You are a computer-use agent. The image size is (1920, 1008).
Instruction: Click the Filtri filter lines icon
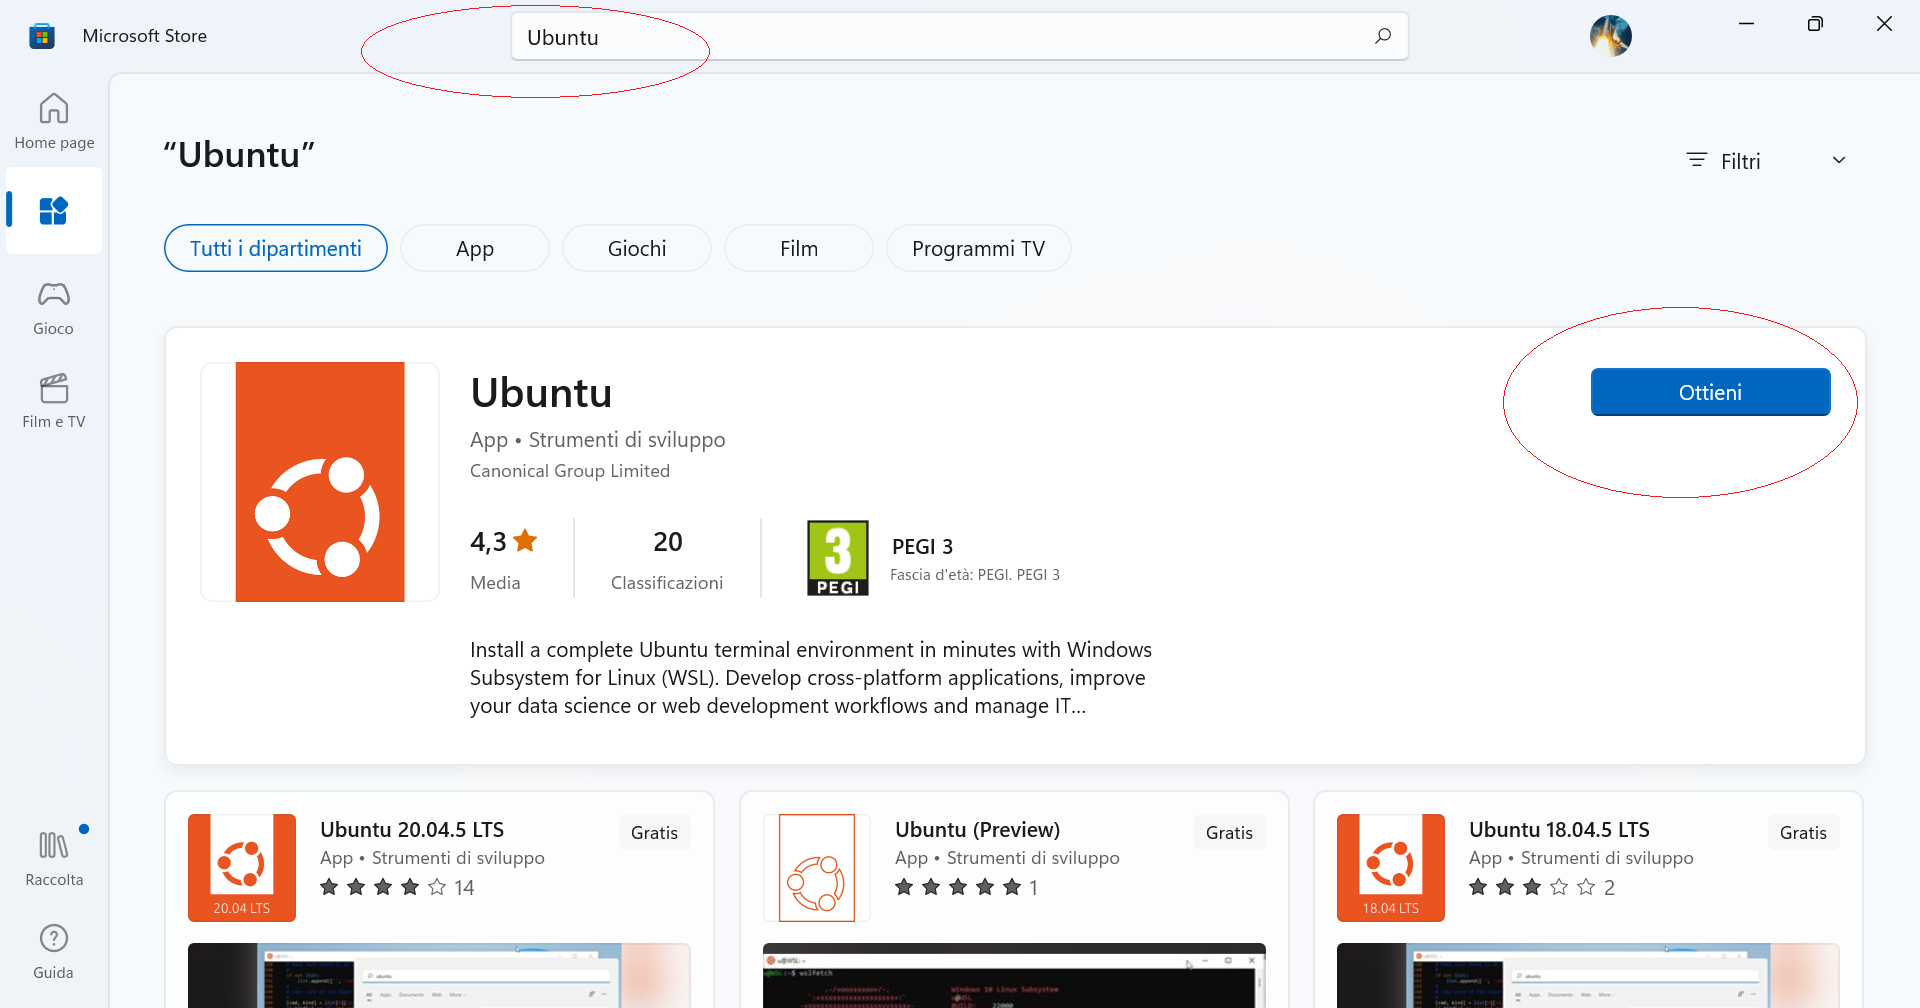click(x=1697, y=160)
